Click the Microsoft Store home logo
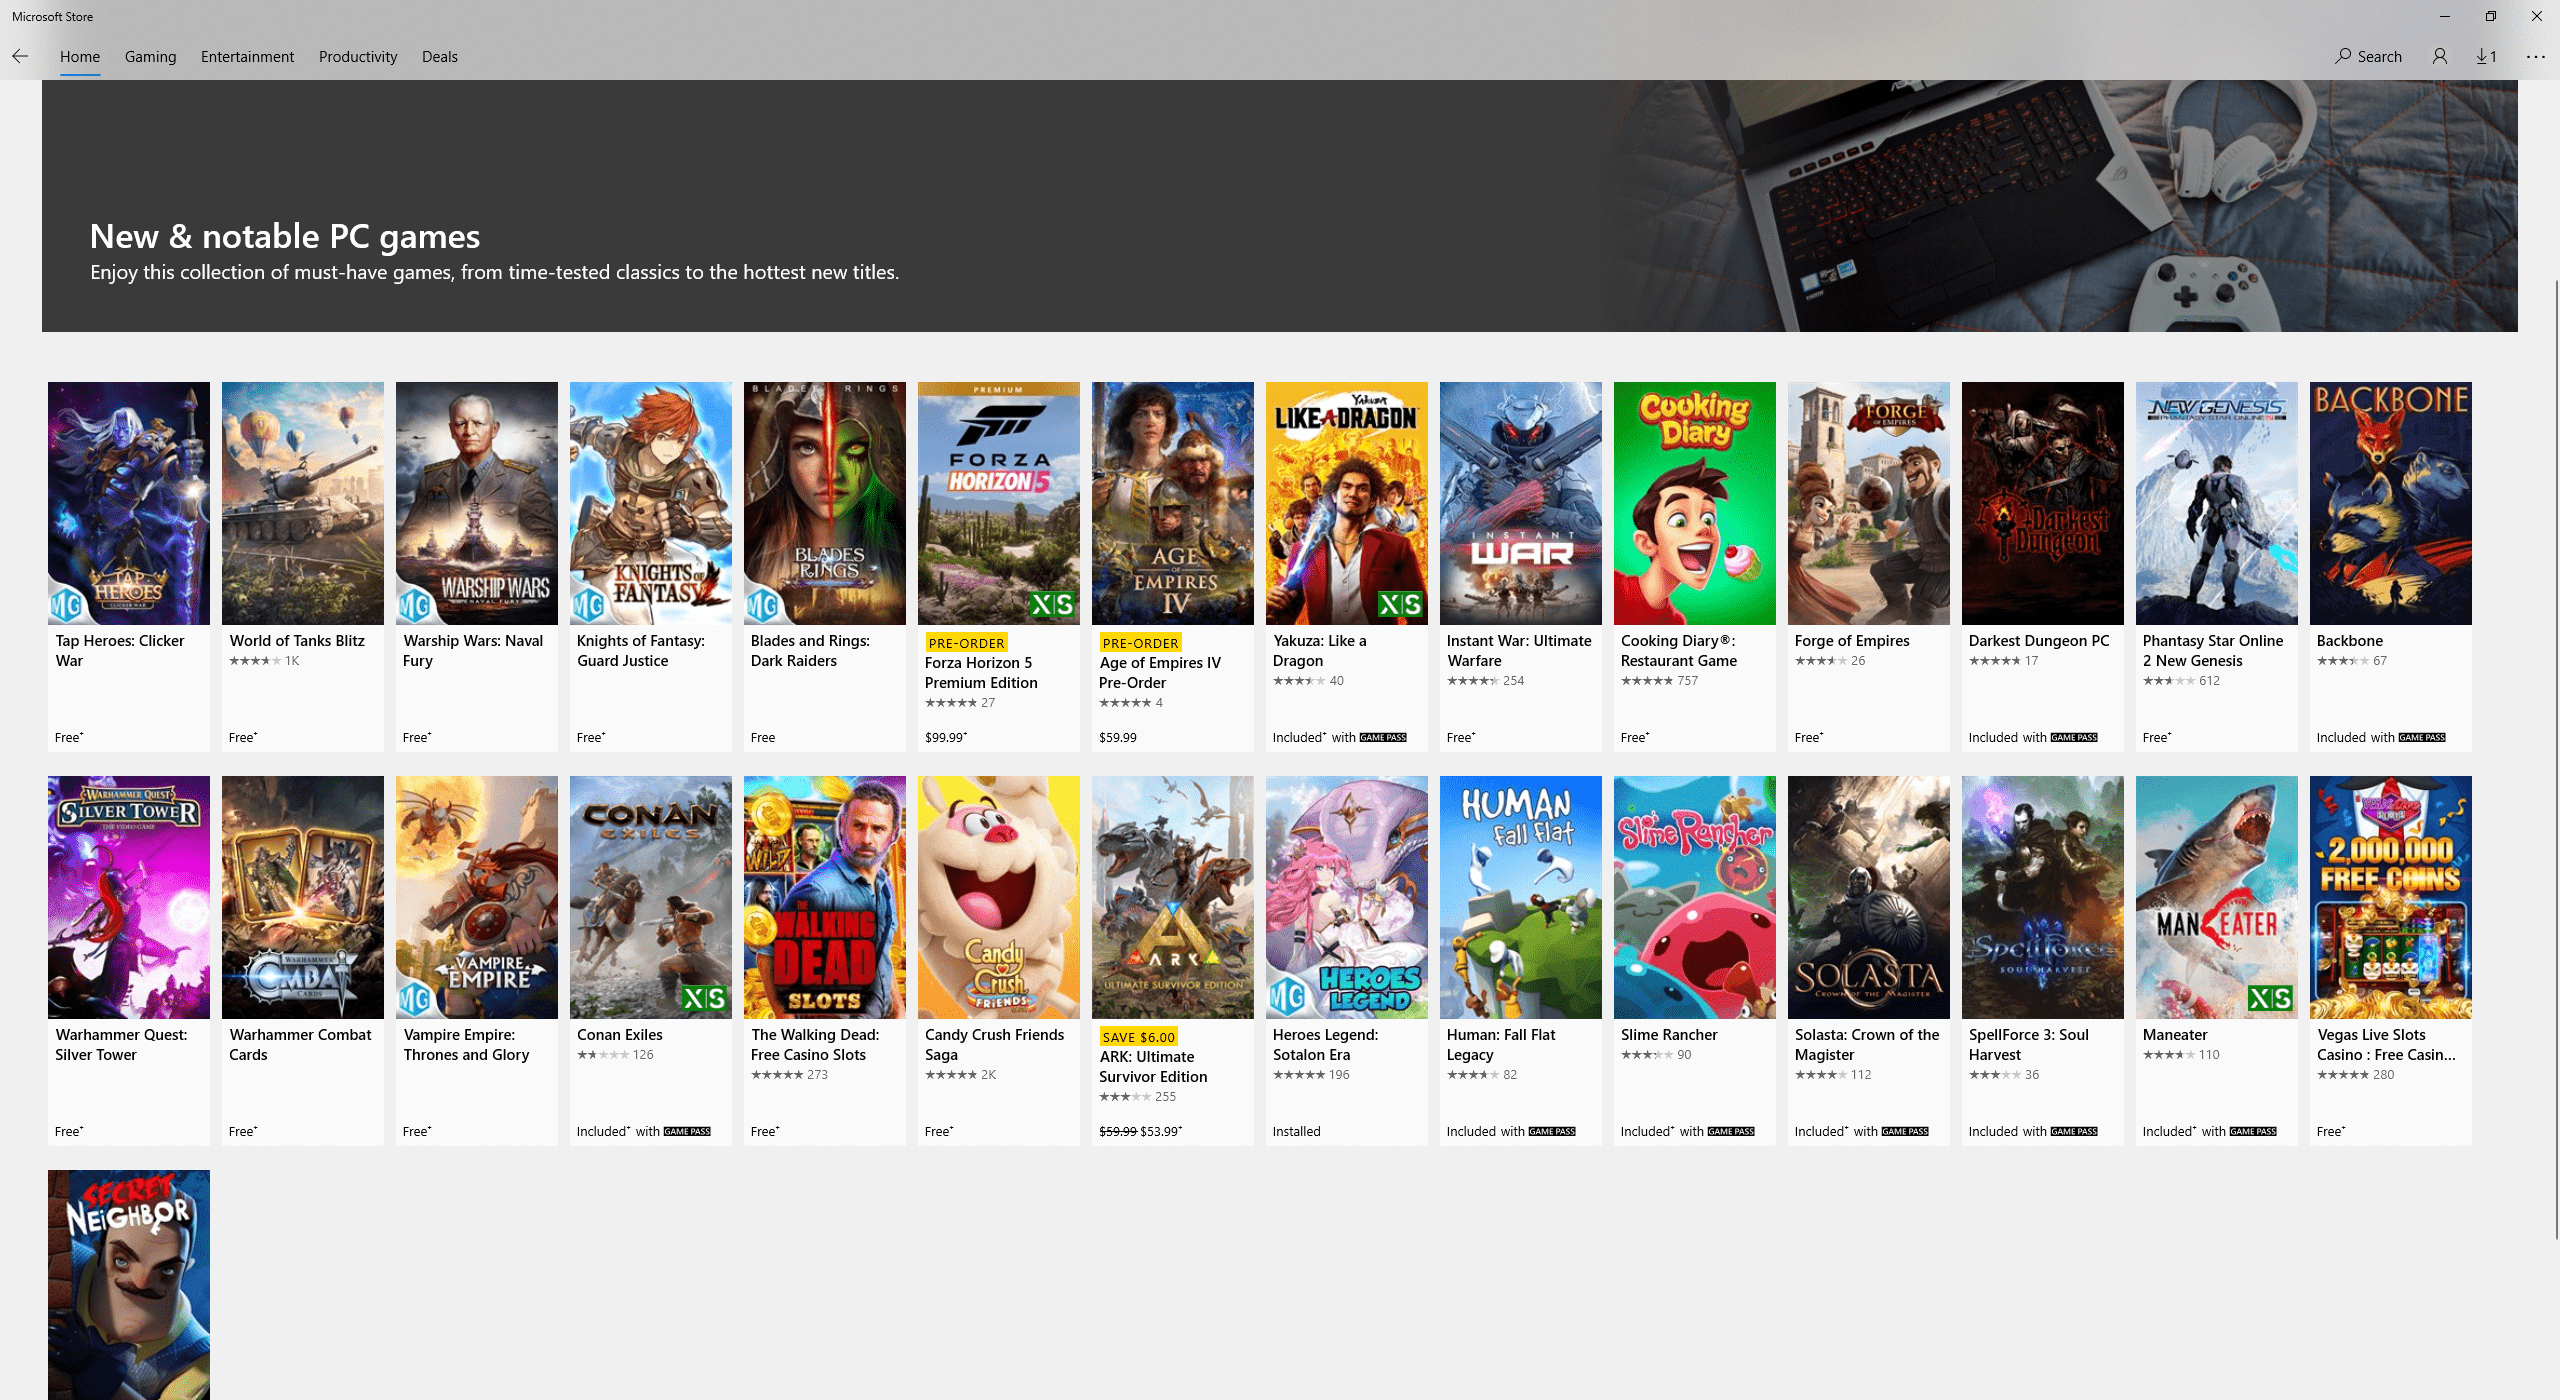 coord(79,55)
